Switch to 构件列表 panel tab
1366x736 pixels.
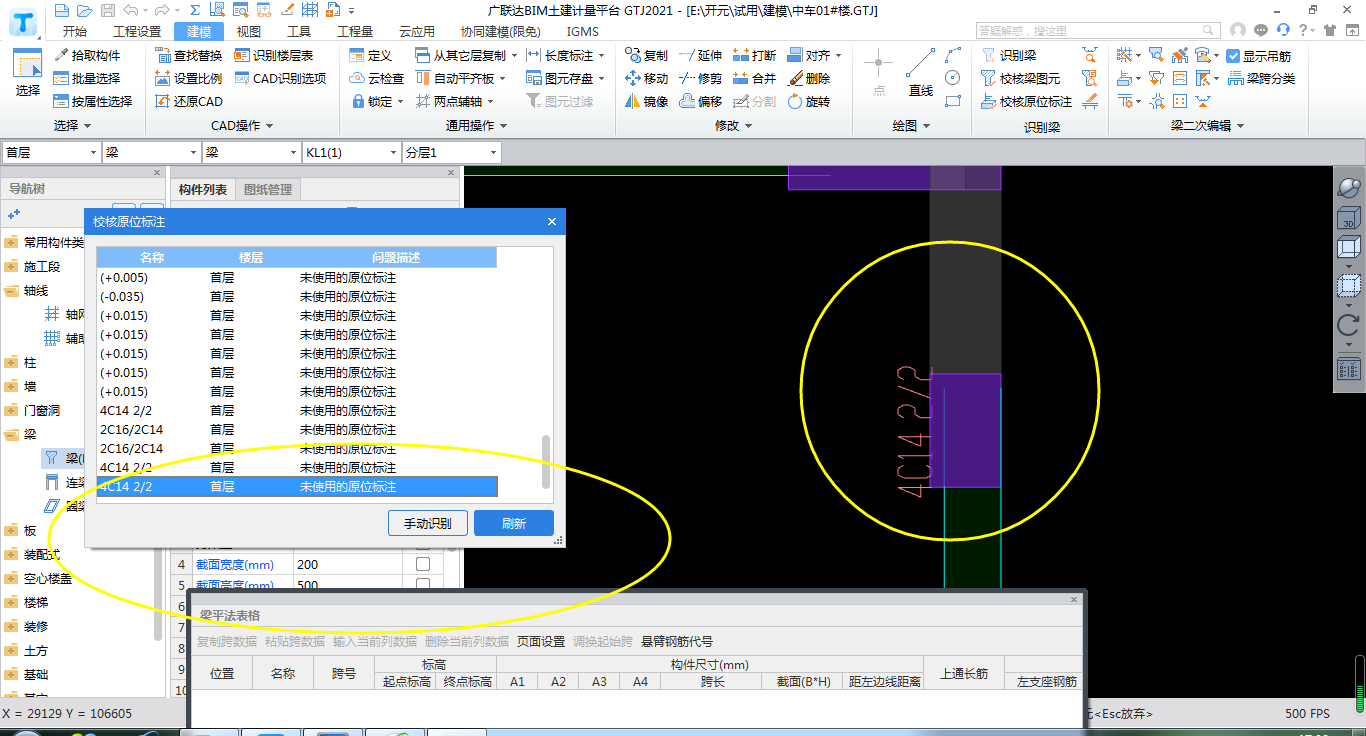click(203, 189)
